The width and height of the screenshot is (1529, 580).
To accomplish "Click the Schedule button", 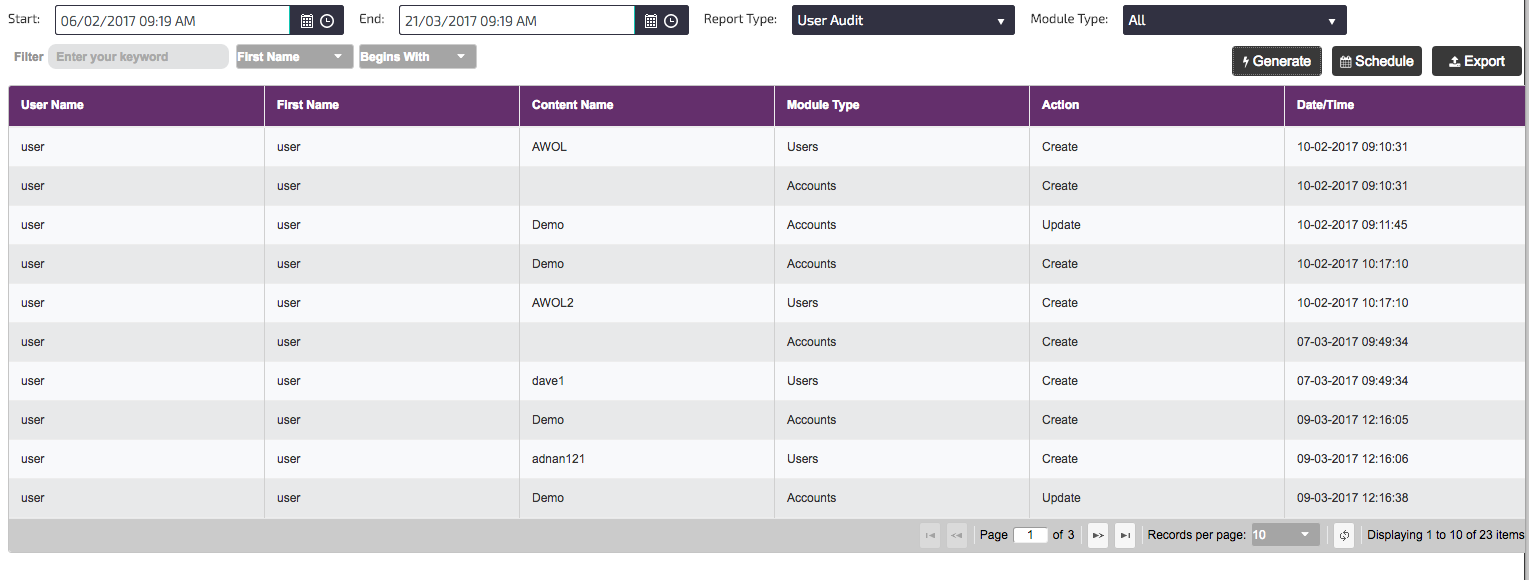I will coord(1376,61).
